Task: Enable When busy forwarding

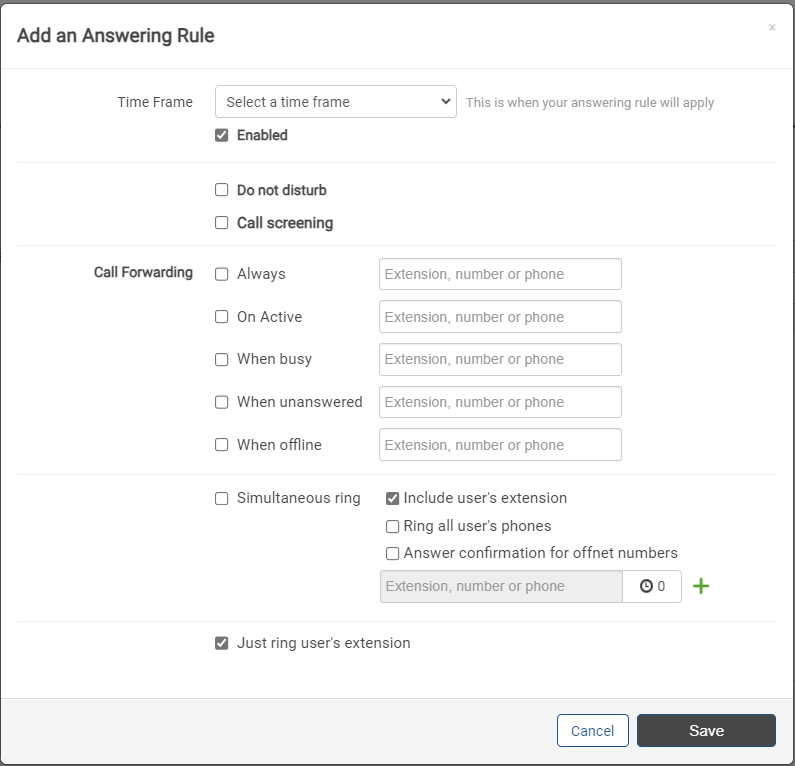Action: [222, 359]
